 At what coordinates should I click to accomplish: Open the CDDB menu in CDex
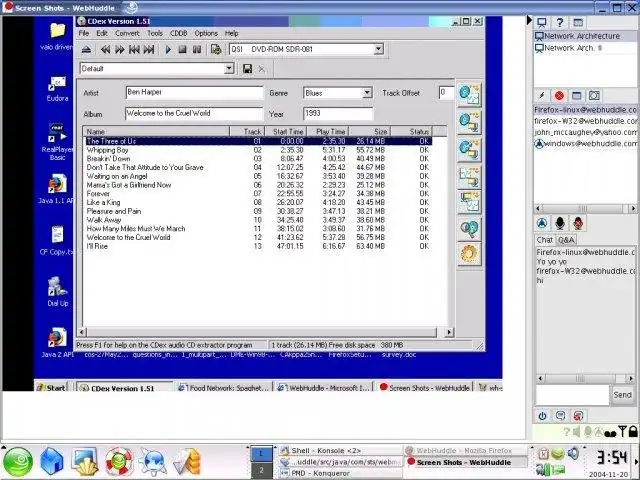tap(178, 33)
